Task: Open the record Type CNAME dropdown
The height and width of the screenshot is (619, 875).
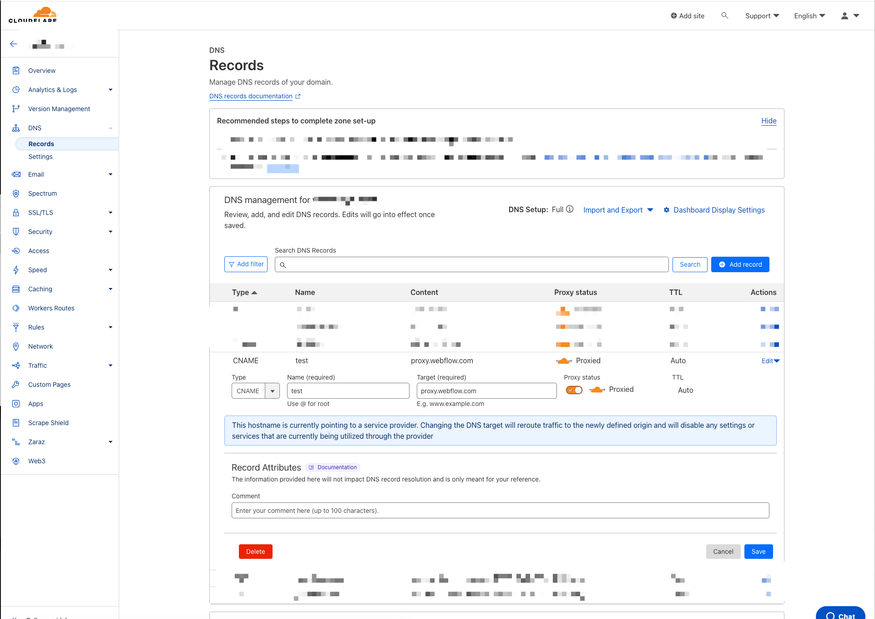Action: pyautogui.click(x=272, y=391)
